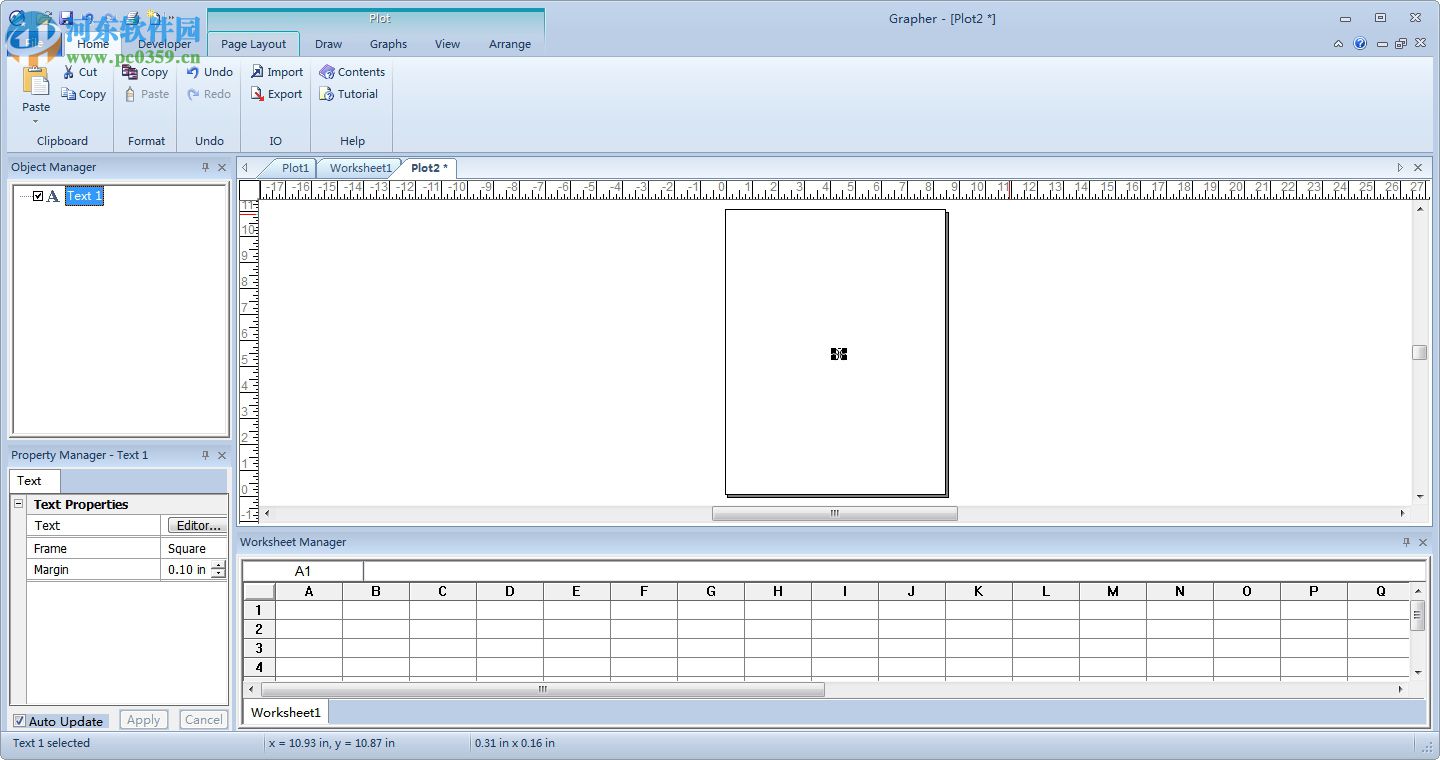The image size is (1440, 760).
Task: Open the Tutorial help
Action: pos(327,94)
